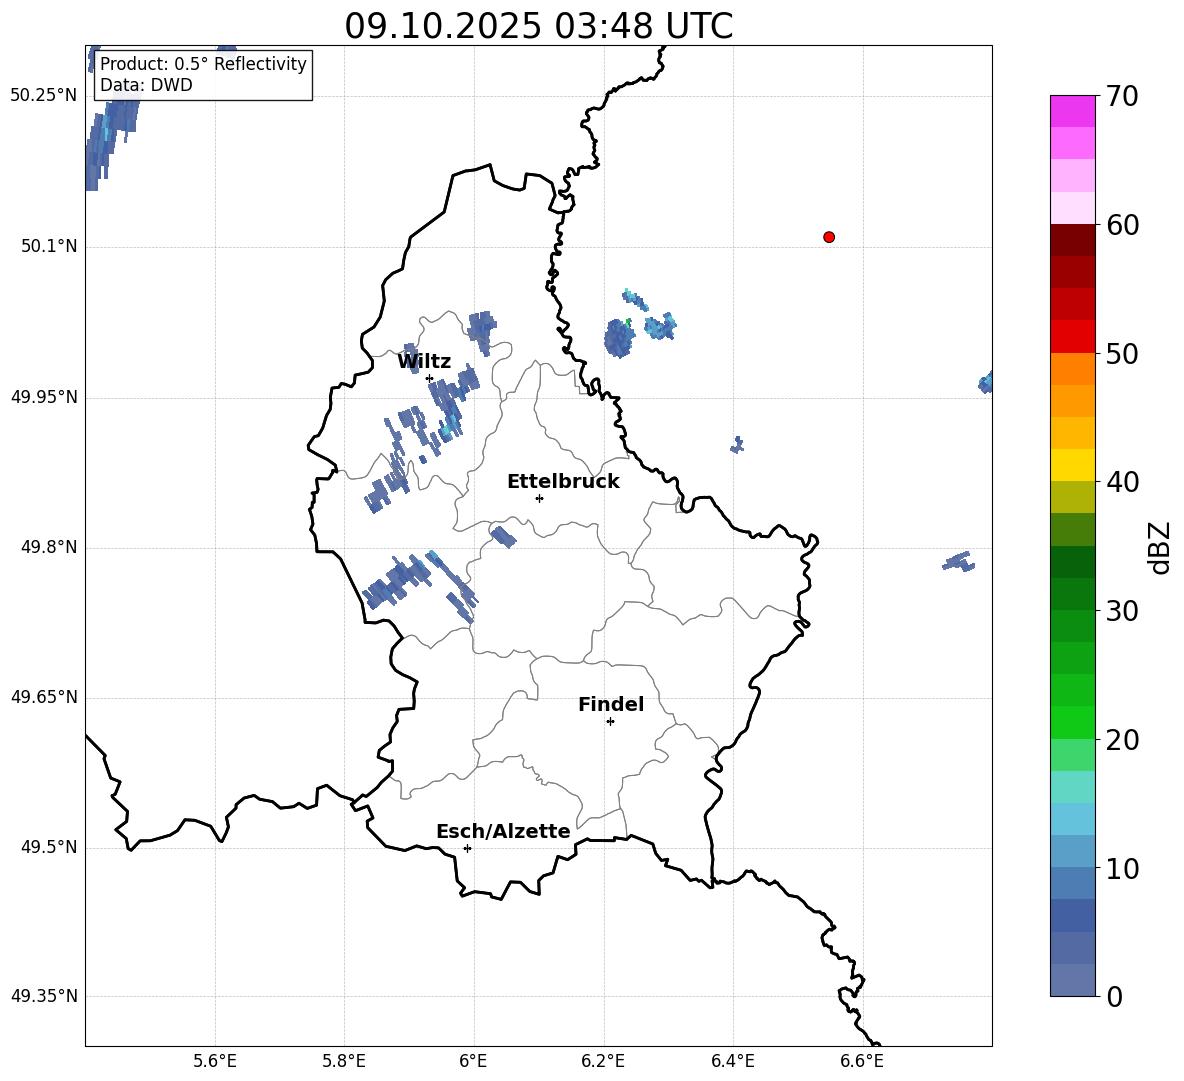
Task: Click the 6°E longitude label
Action: point(473,1061)
